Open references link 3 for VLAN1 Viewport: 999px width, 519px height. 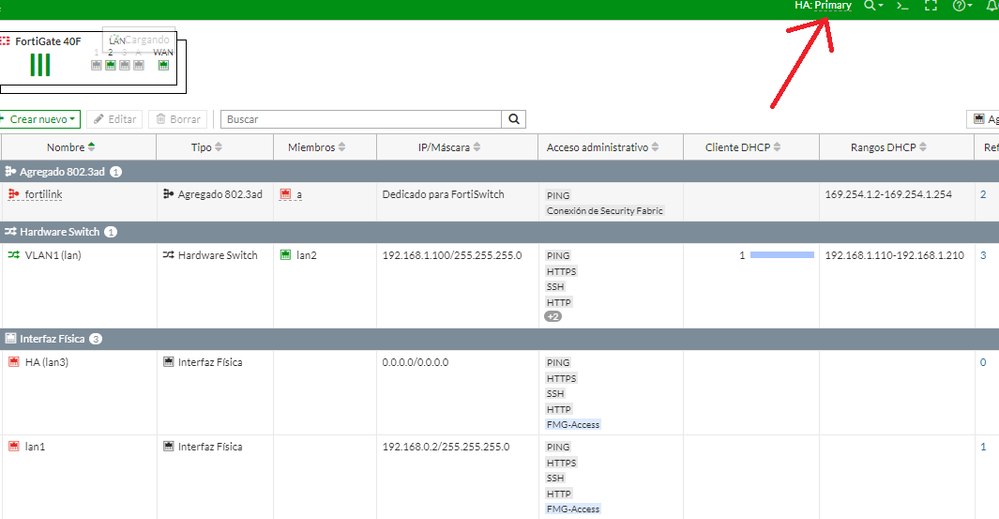[983, 255]
